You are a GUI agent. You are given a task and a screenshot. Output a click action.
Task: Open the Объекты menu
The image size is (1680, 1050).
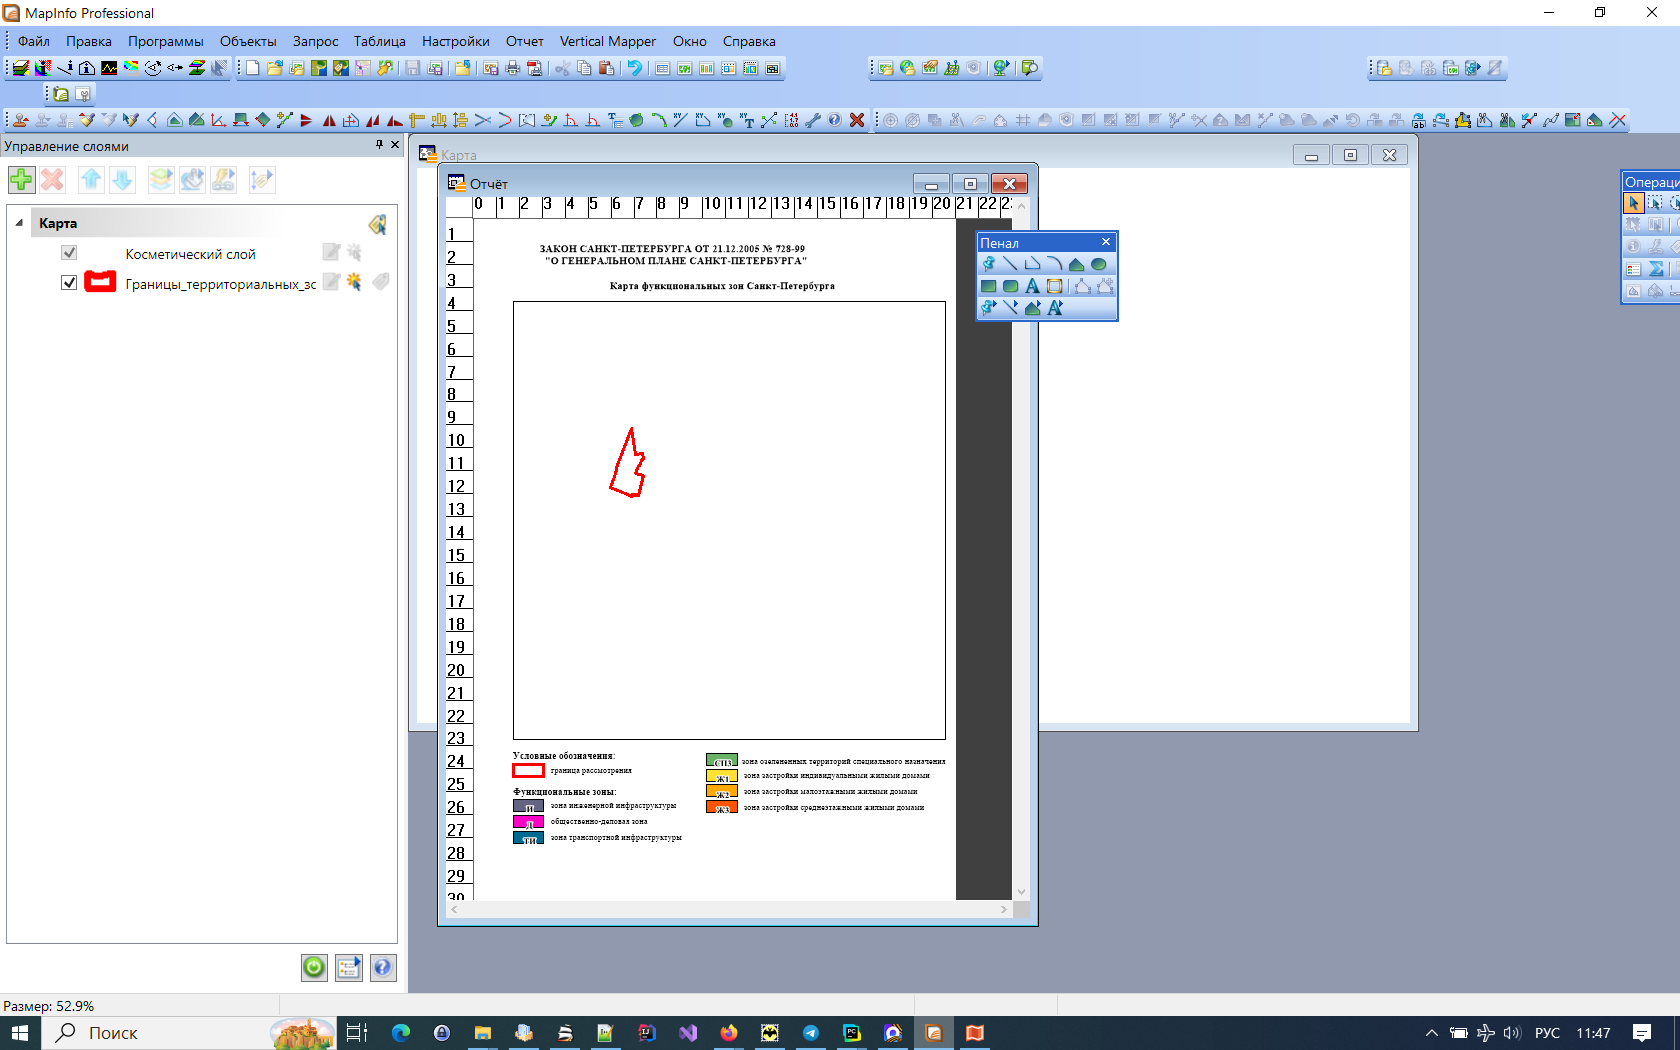(248, 41)
